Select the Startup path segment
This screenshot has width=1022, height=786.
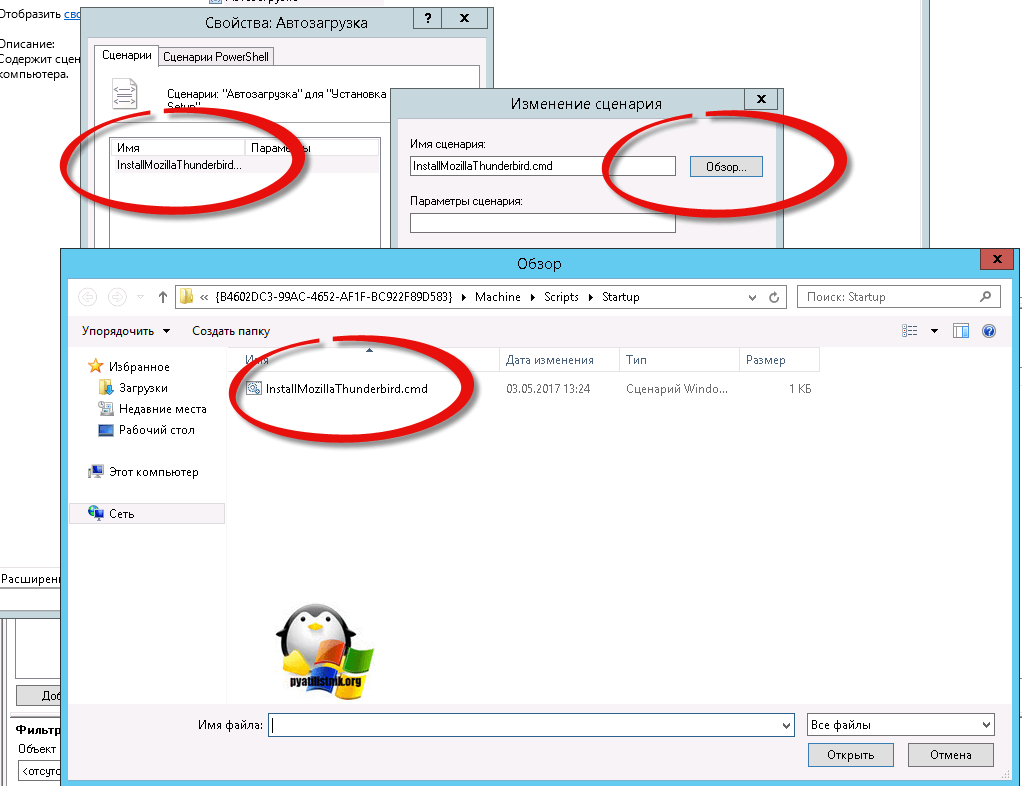click(620, 297)
